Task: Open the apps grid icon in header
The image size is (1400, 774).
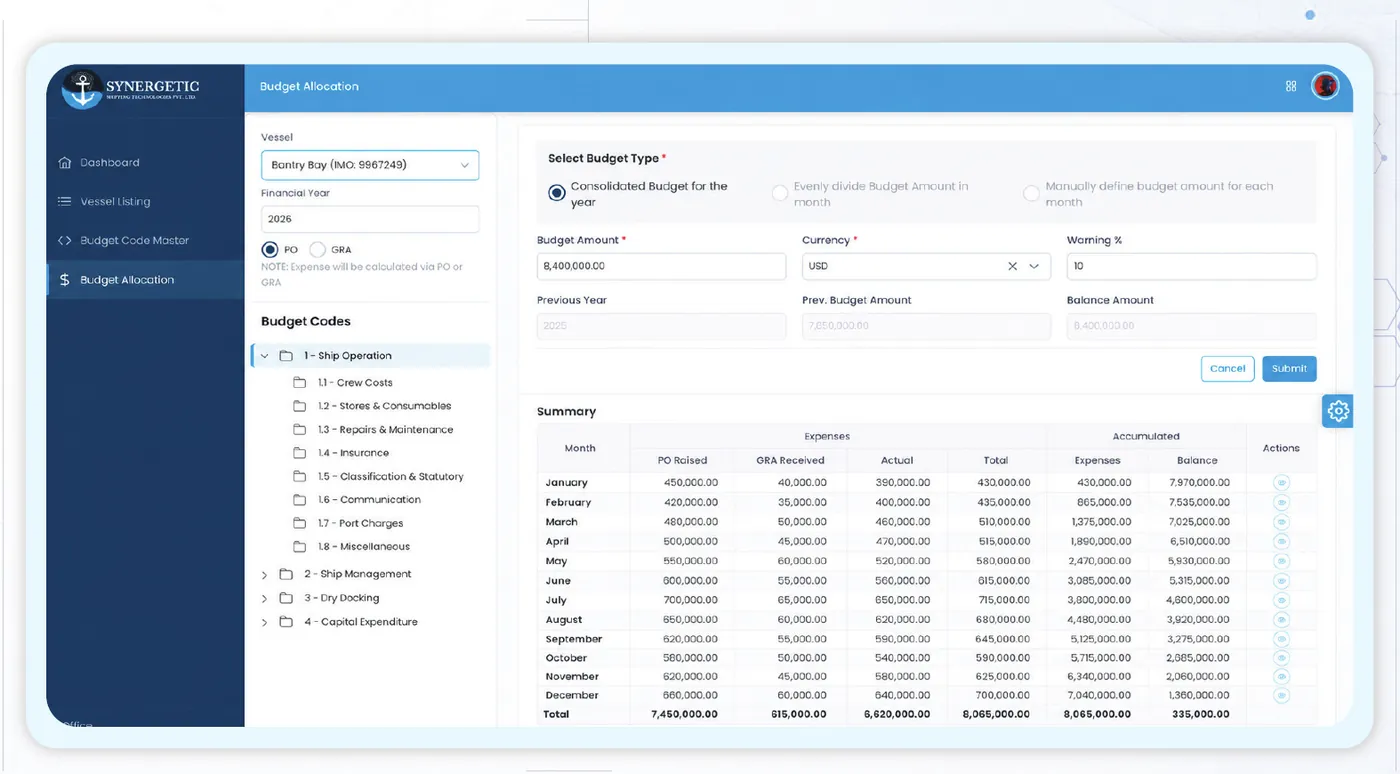Action: point(1291,86)
